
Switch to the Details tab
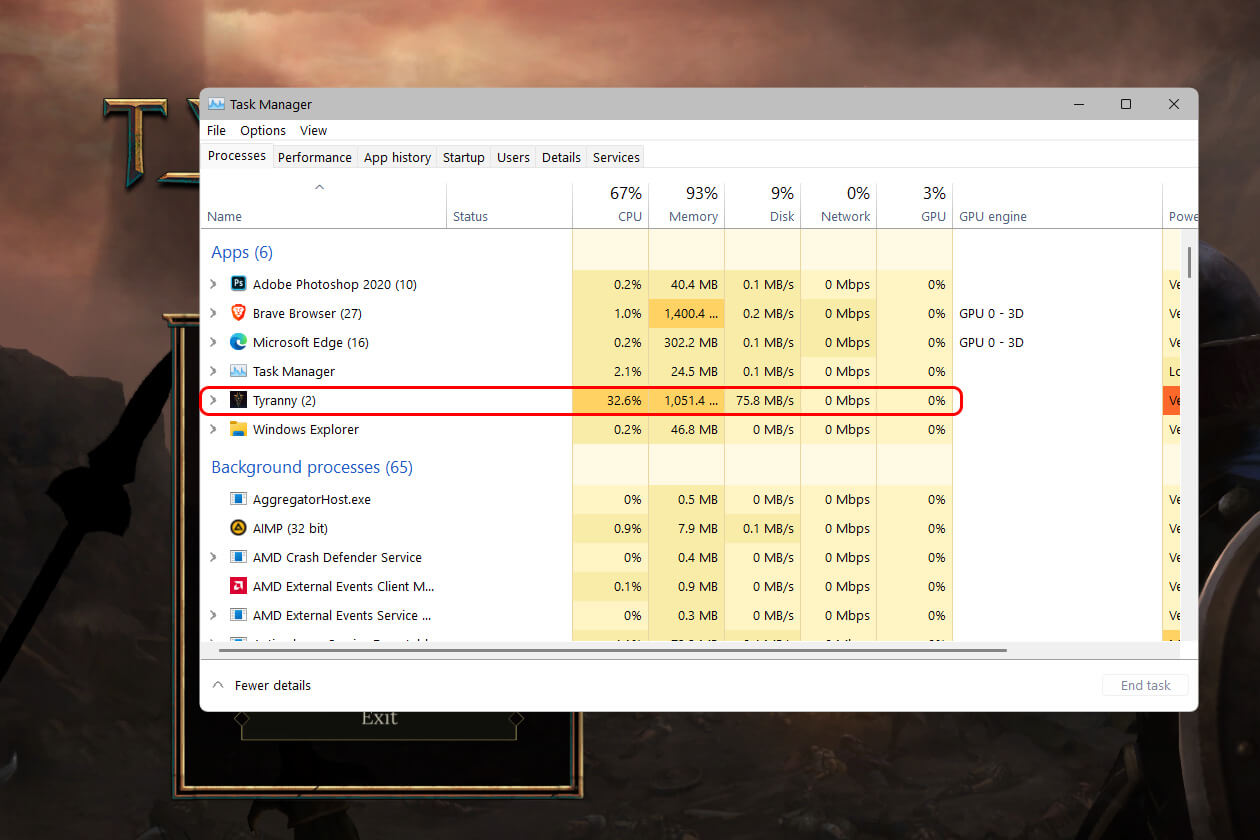coord(561,157)
